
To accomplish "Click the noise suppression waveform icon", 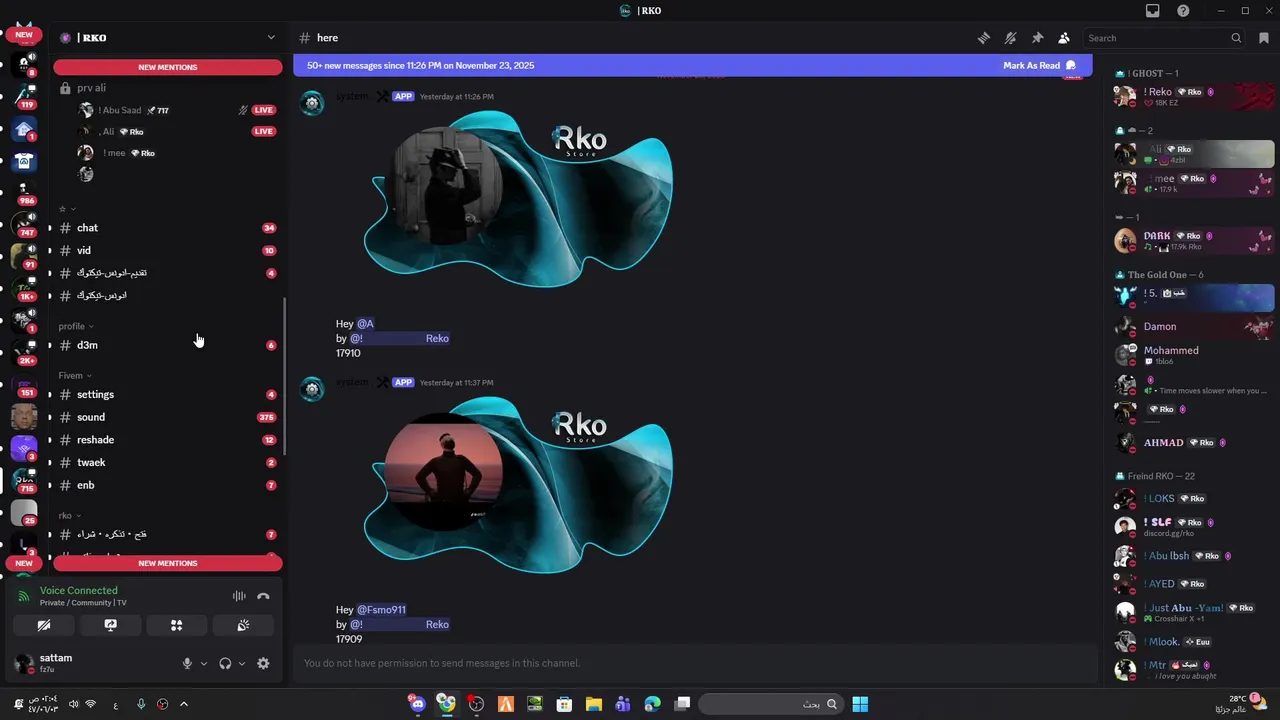I will click(x=239, y=596).
